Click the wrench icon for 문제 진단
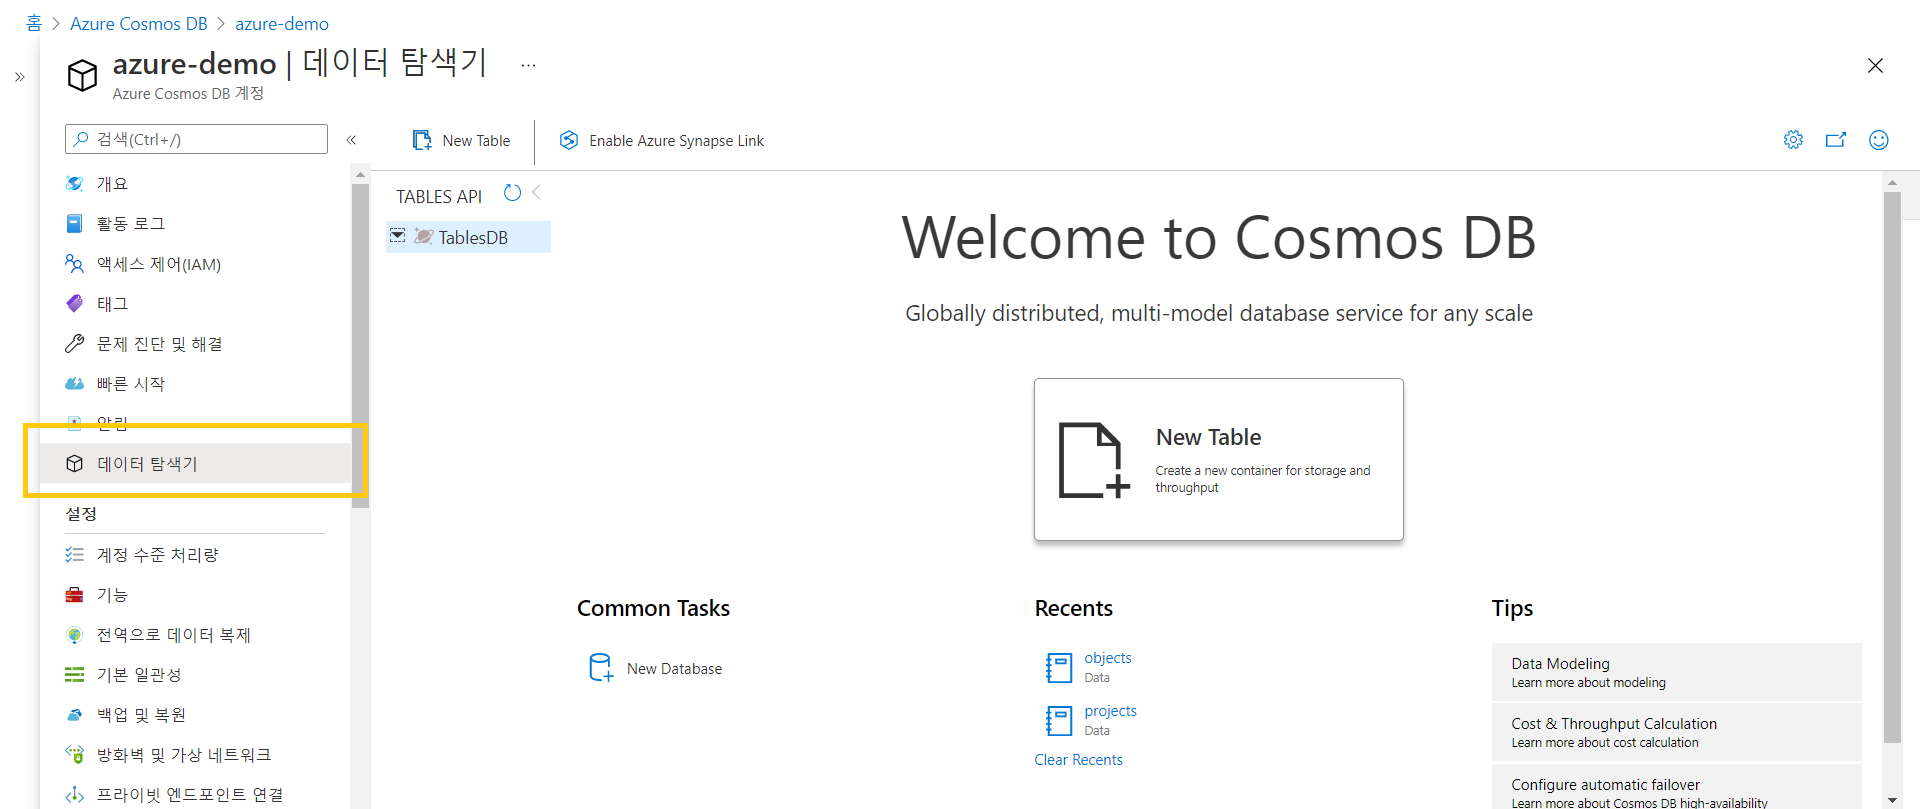Viewport: 1920px width, 809px height. pos(74,344)
